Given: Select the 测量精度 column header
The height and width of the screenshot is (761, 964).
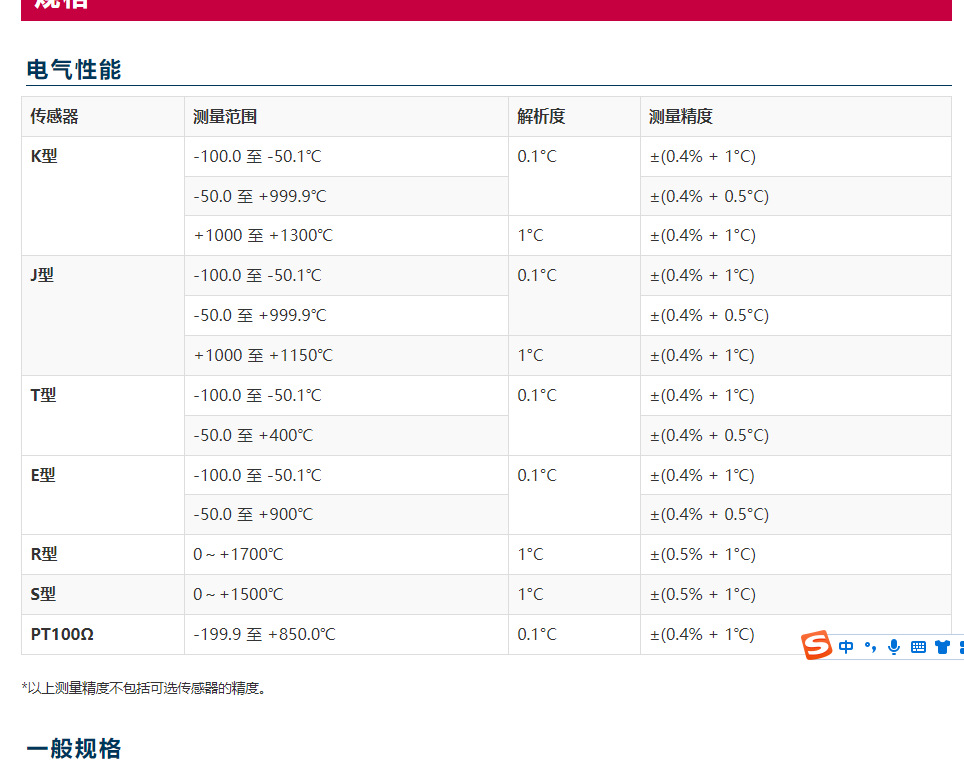Looking at the screenshot, I should (x=681, y=116).
